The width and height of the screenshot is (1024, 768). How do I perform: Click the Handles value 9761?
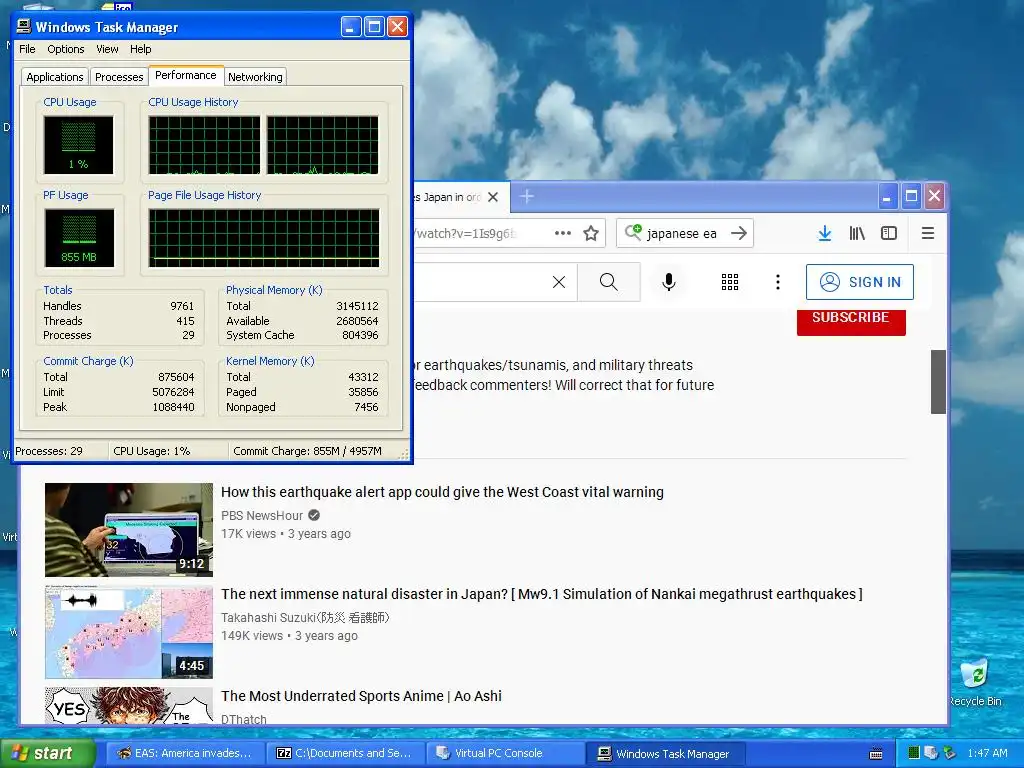click(182, 306)
